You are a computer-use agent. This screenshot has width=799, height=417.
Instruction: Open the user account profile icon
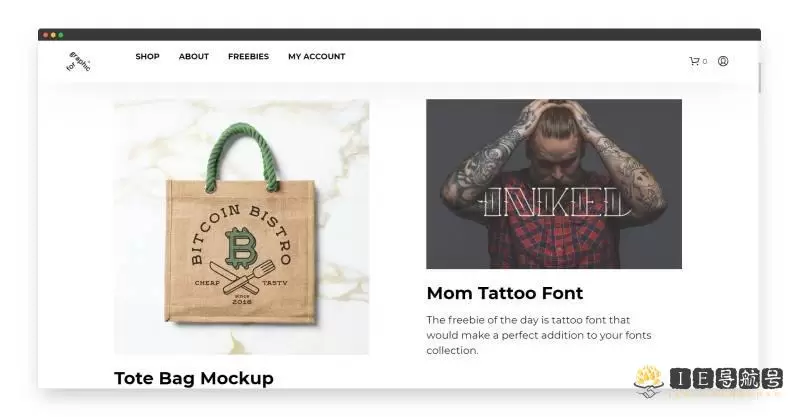(723, 61)
